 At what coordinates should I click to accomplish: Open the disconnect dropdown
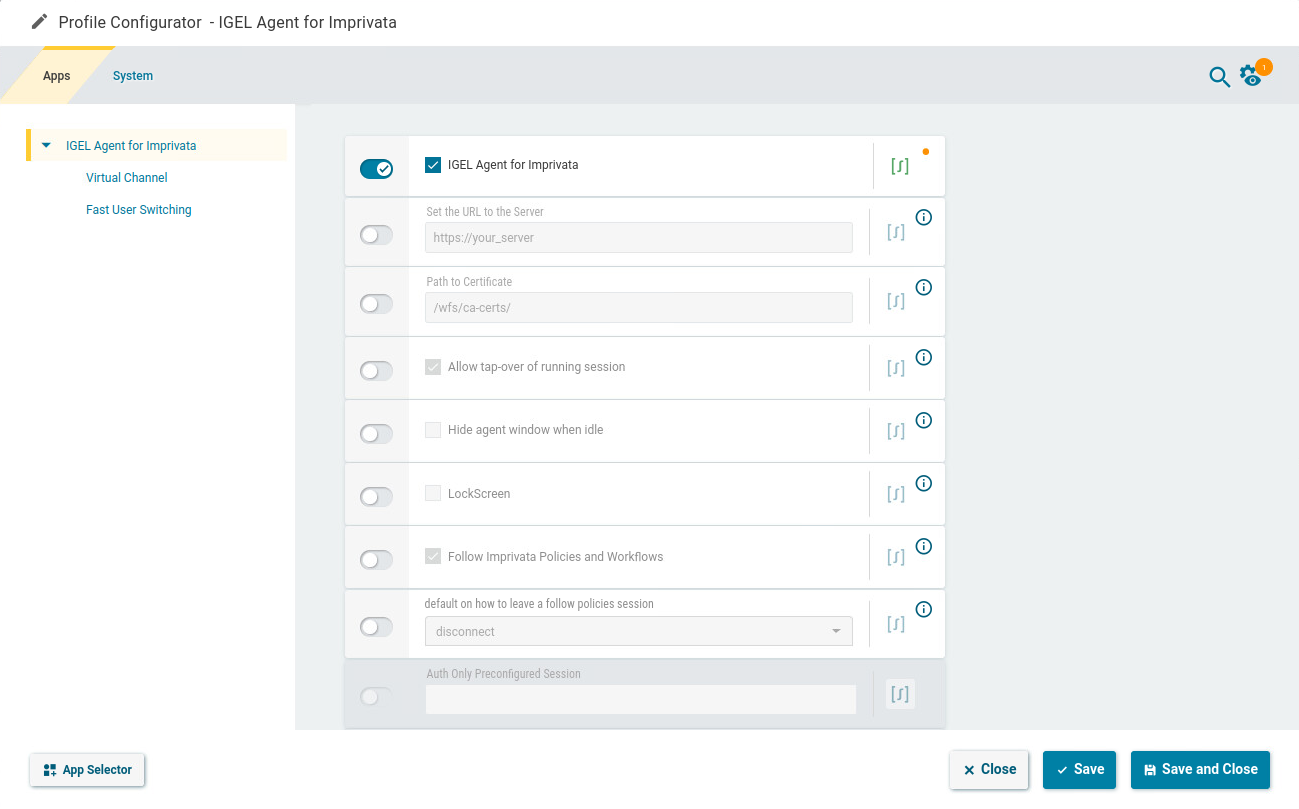point(638,631)
